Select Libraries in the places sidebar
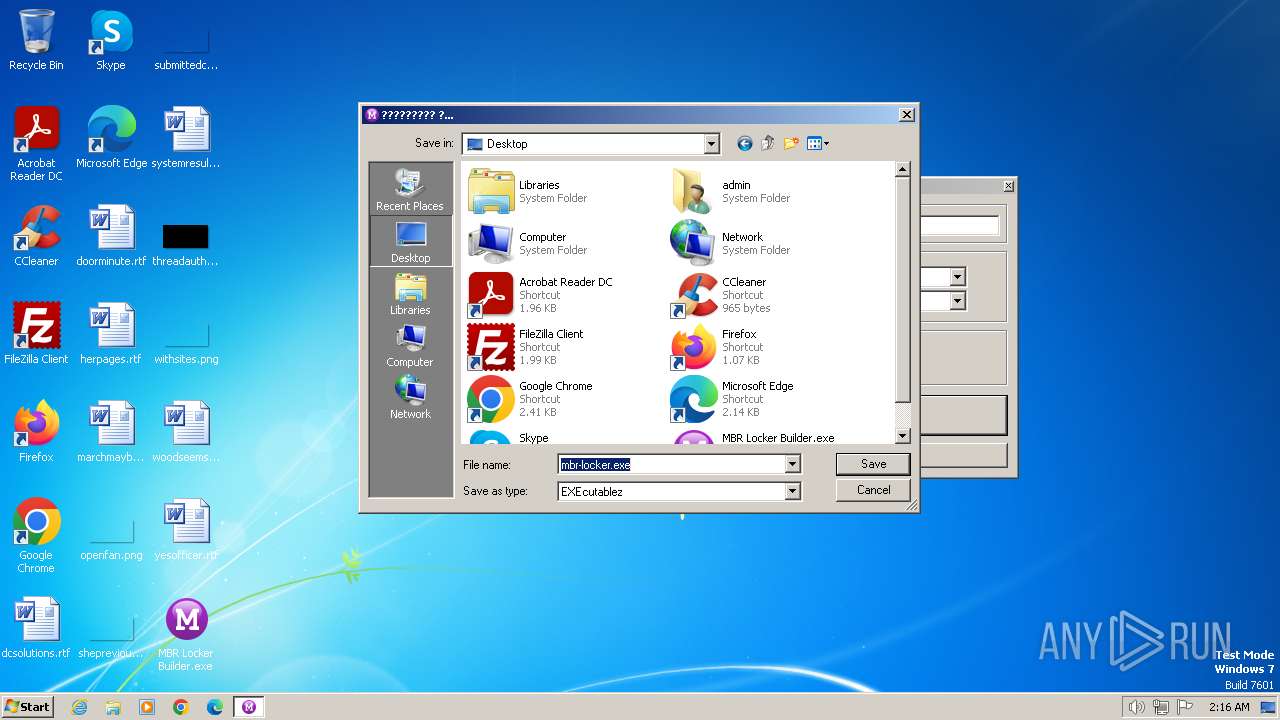The width and height of the screenshot is (1280, 720). [410, 294]
